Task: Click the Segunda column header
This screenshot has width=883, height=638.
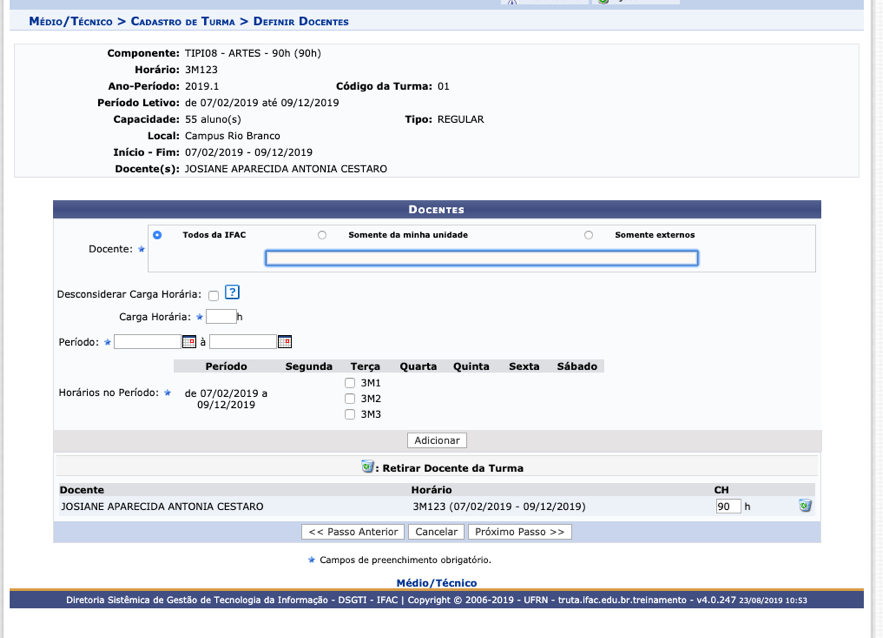Action: 309,367
